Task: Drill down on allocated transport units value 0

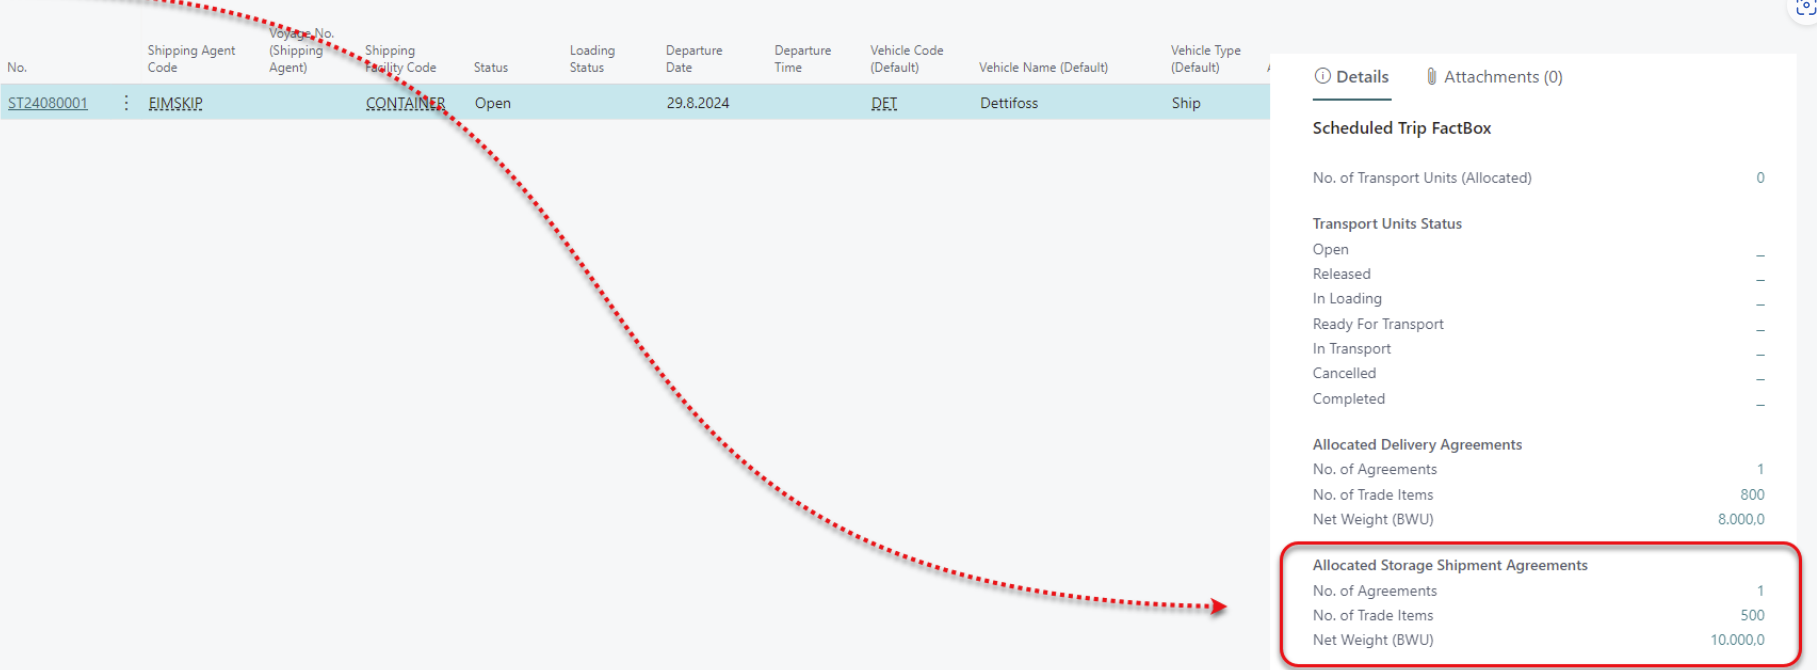Action: pyautogui.click(x=1760, y=178)
